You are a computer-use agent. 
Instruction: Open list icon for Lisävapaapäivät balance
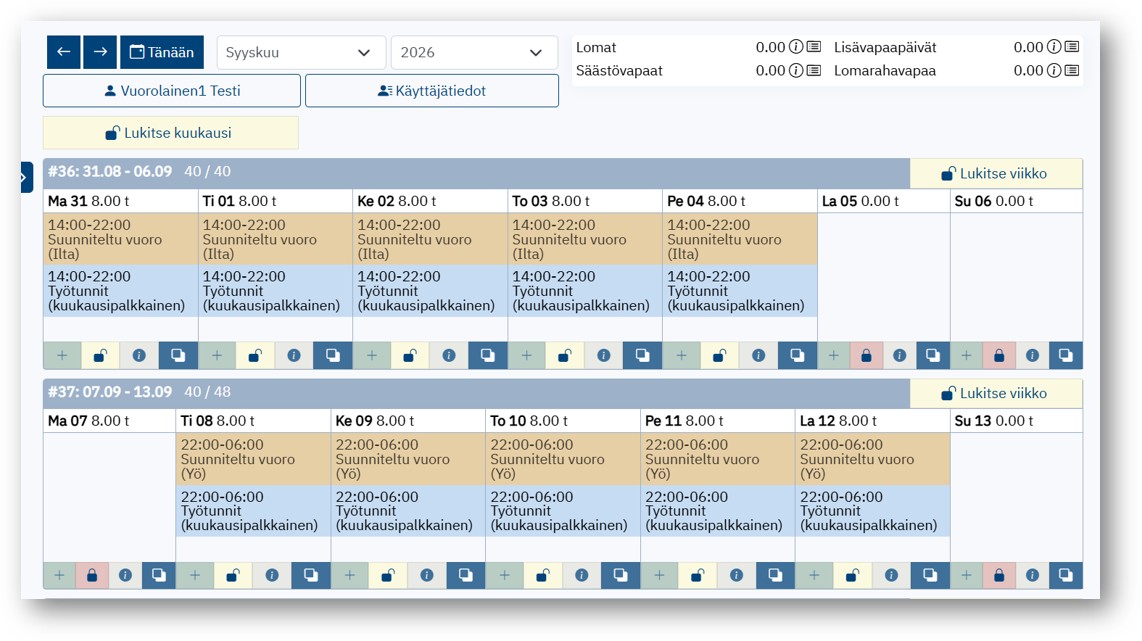(x=1072, y=47)
